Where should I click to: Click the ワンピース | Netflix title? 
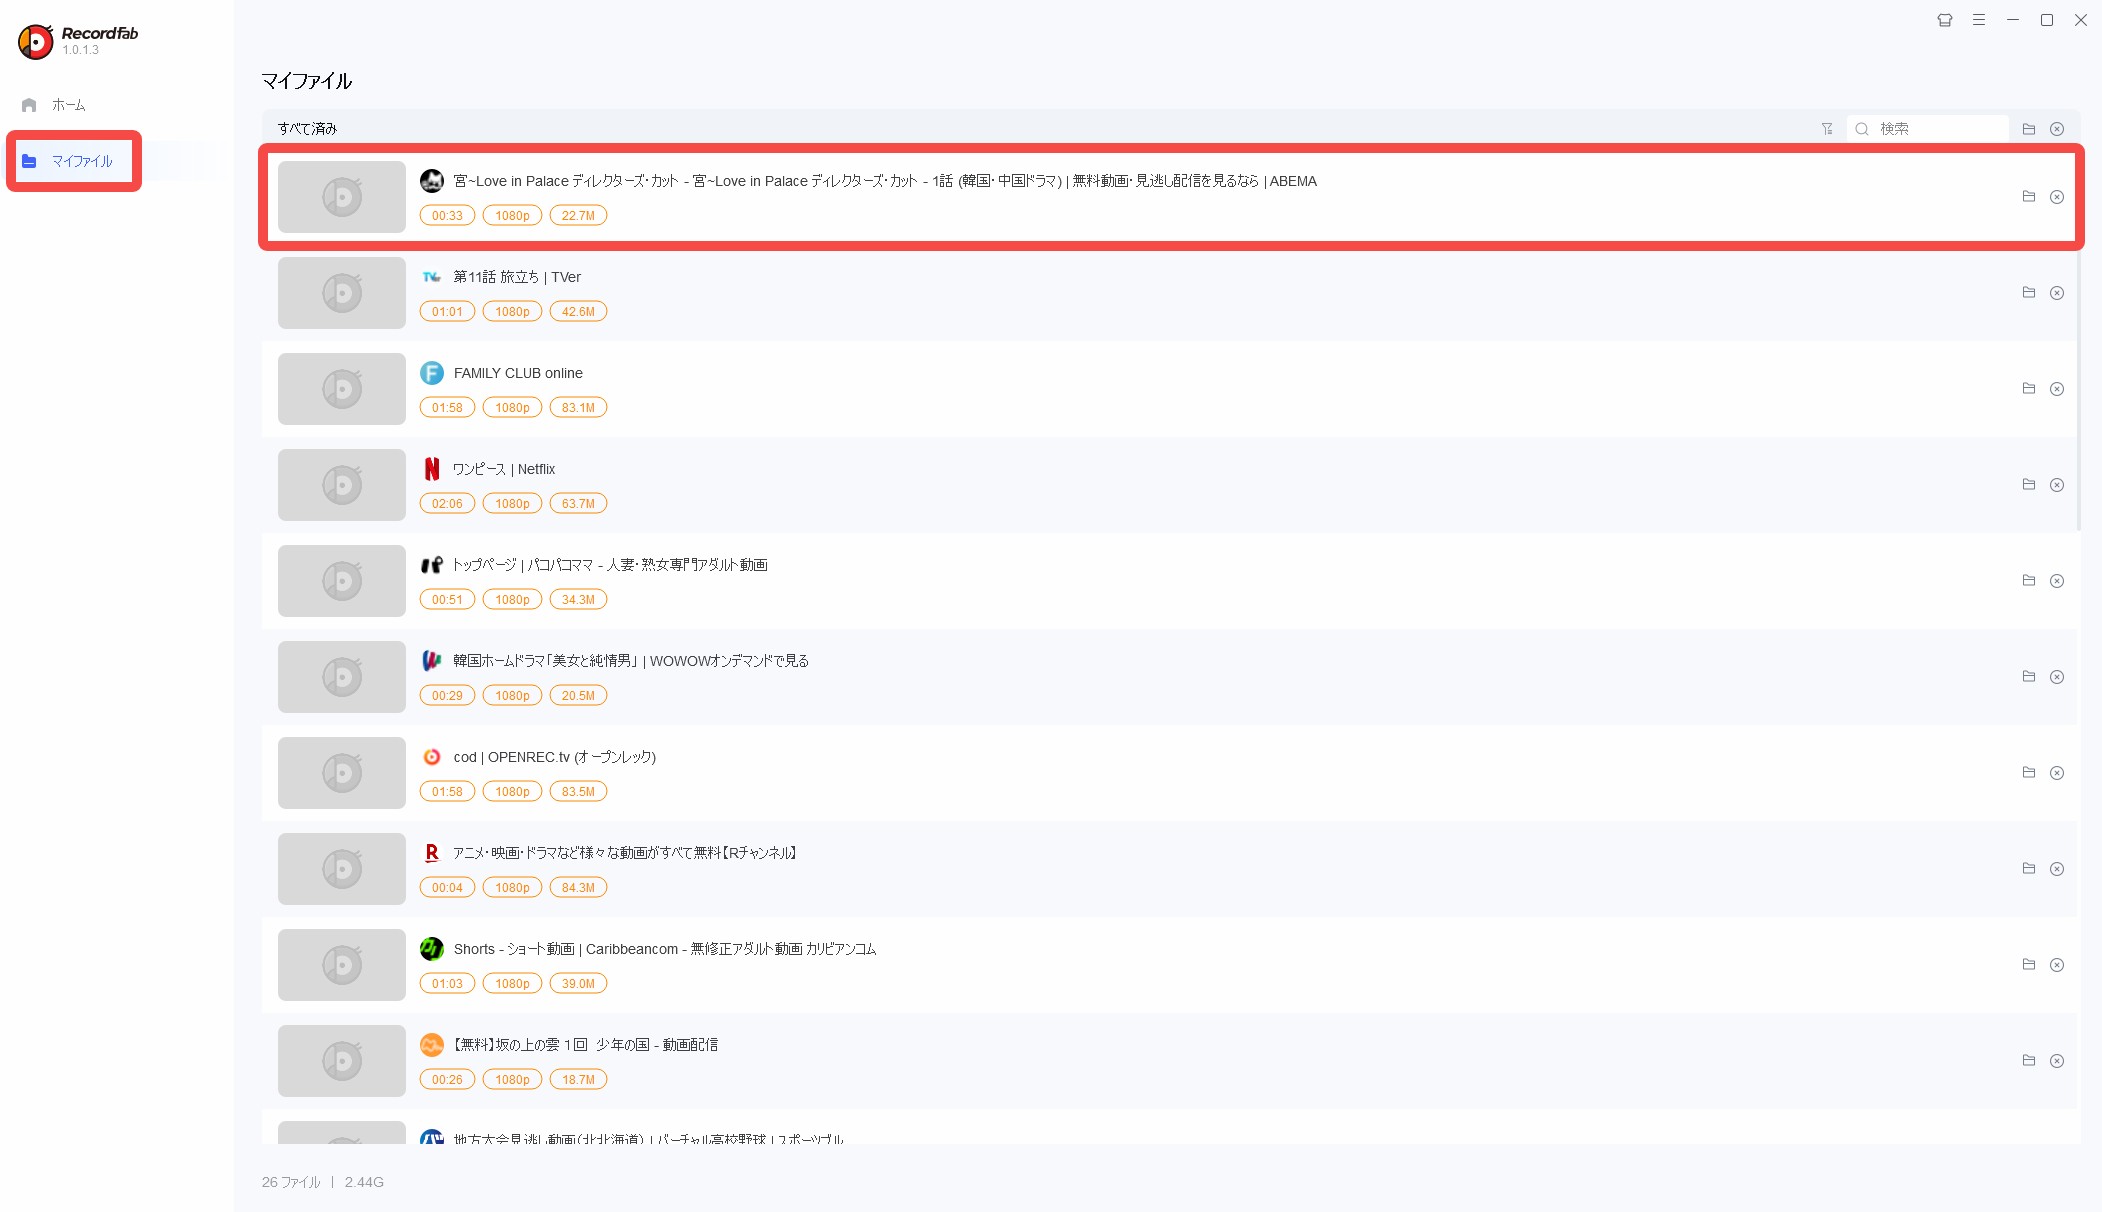(504, 469)
